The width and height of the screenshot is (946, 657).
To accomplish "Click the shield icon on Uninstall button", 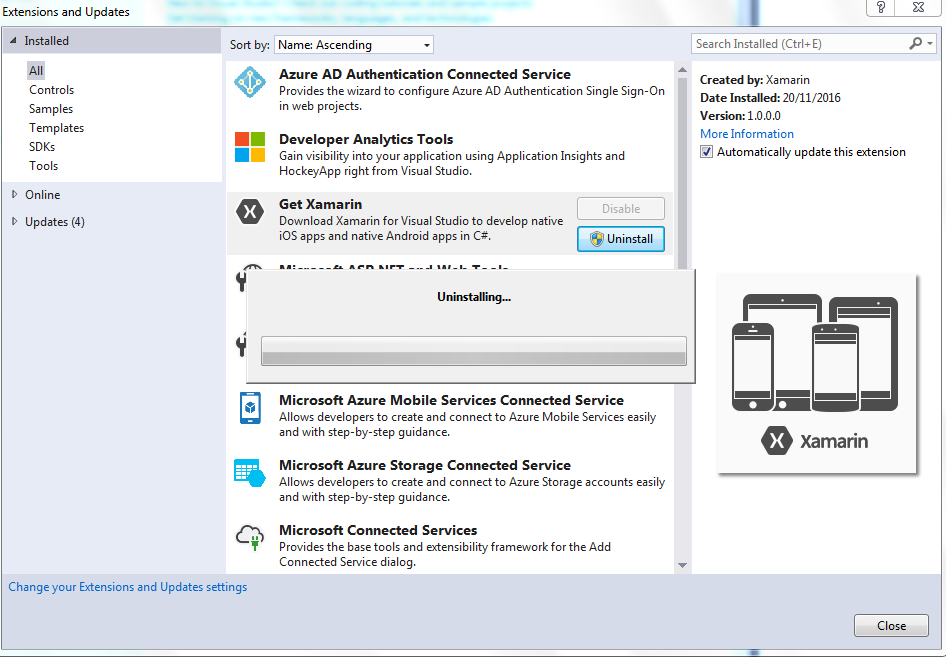I will pyautogui.click(x=597, y=239).
